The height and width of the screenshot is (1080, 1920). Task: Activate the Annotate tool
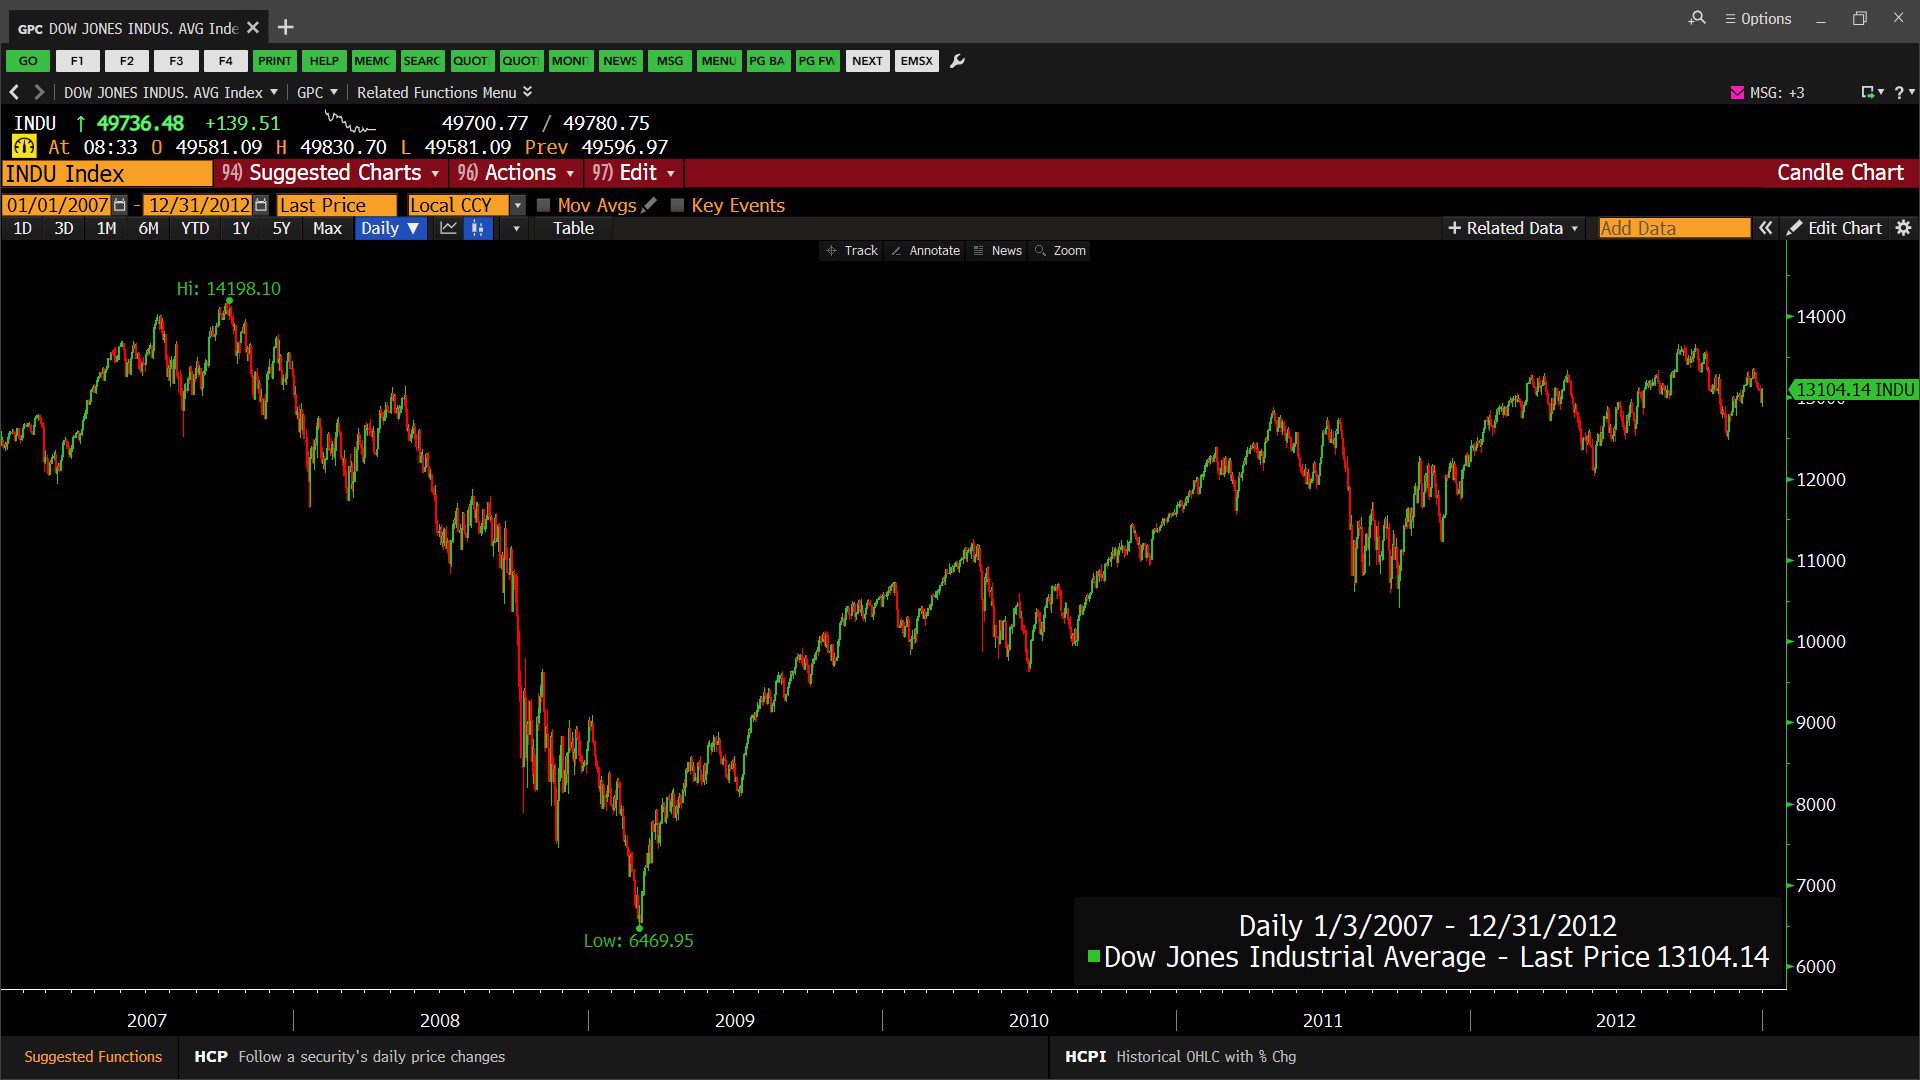[x=926, y=251]
